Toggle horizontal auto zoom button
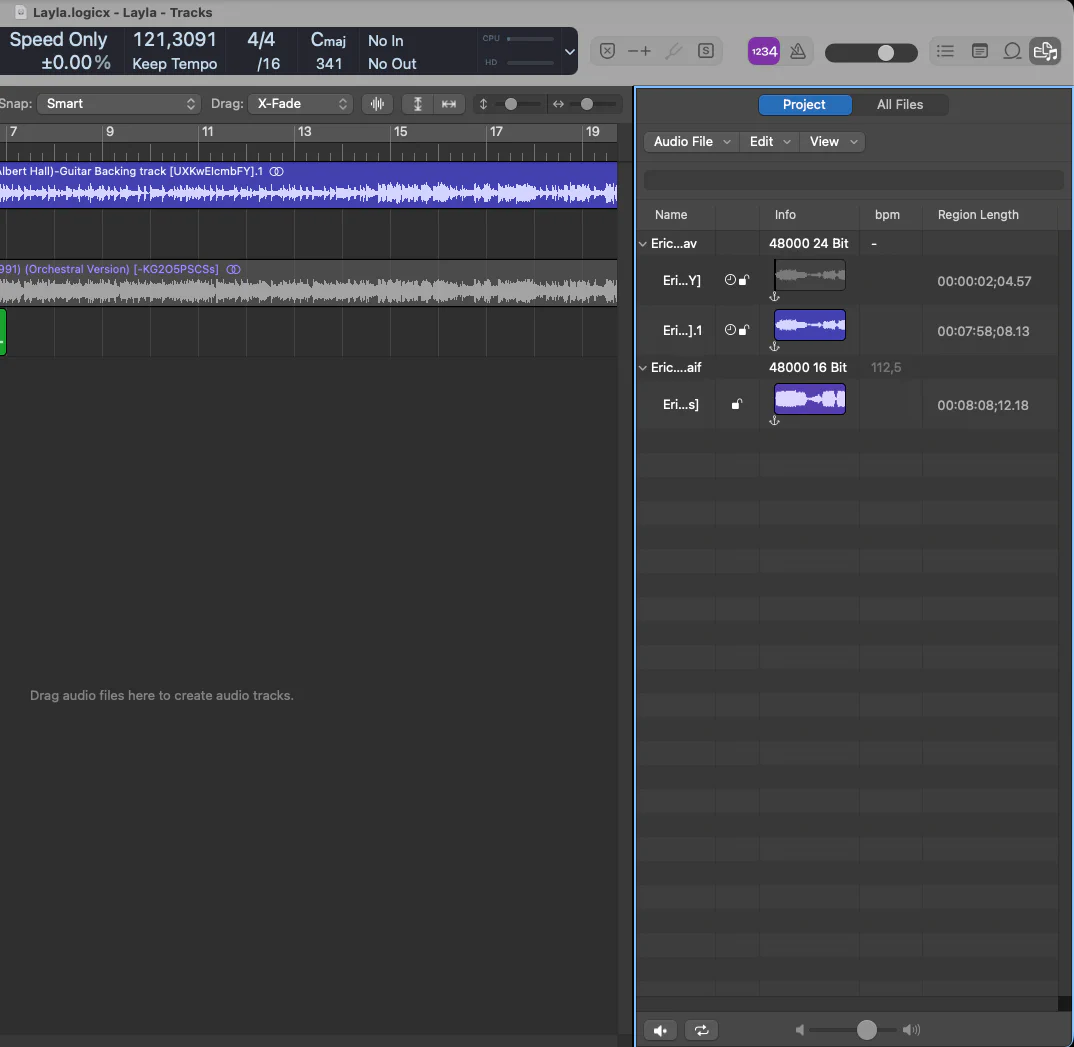This screenshot has height=1047, width=1074. [449, 103]
